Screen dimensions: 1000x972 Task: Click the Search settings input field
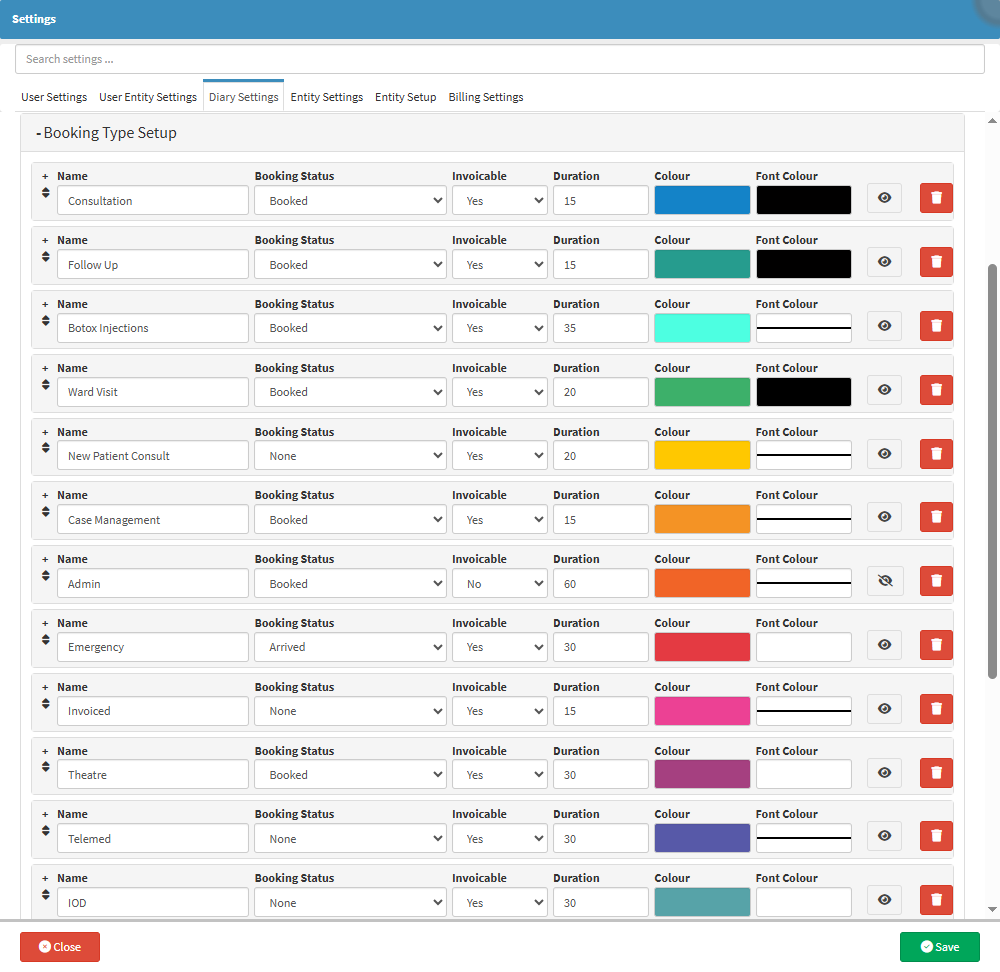pyautogui.click(x=500, y=59)
